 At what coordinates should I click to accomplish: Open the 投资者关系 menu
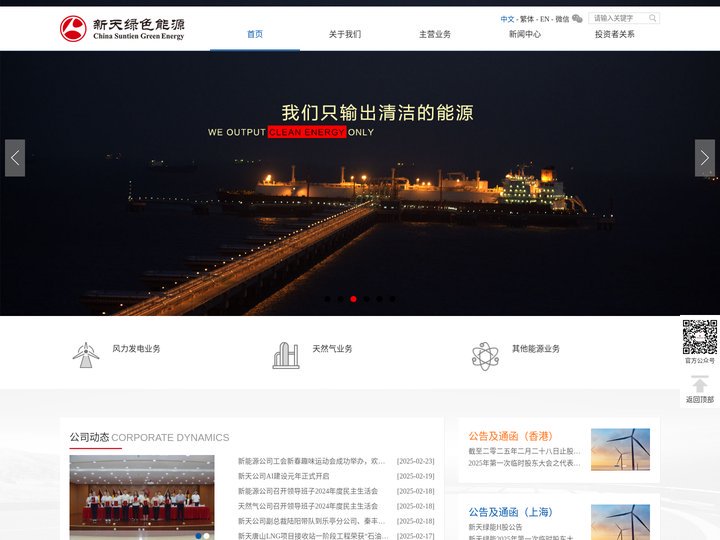tap(615, 34)
